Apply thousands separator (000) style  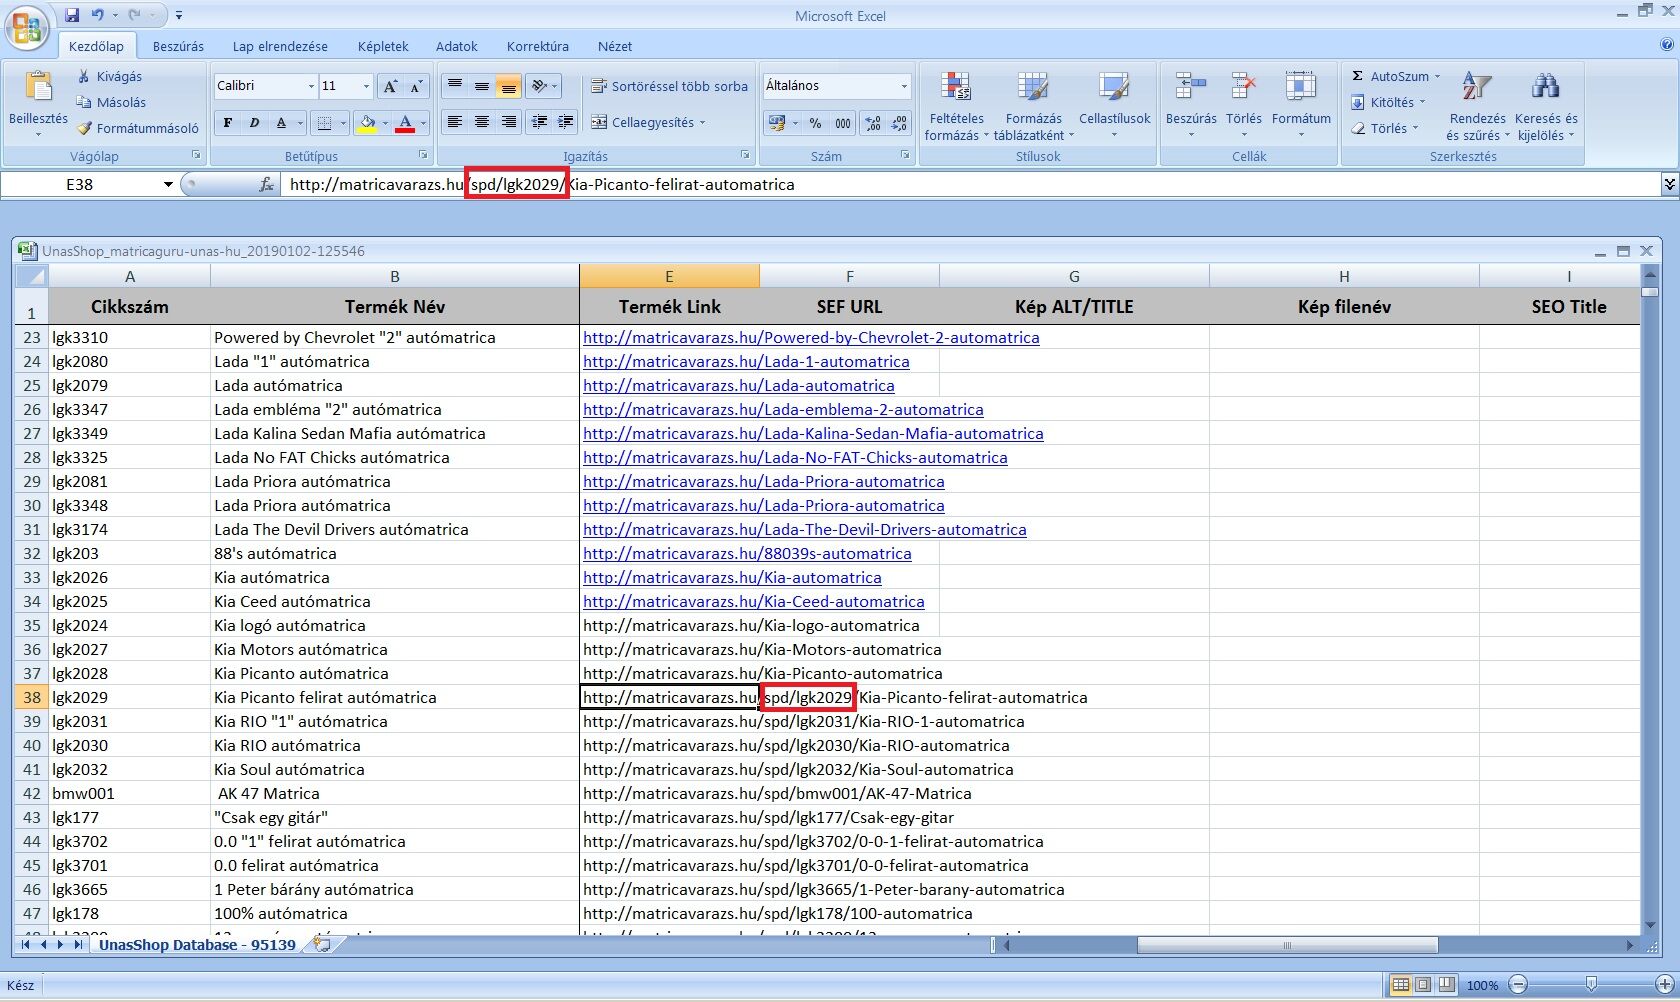coord(843,123)
